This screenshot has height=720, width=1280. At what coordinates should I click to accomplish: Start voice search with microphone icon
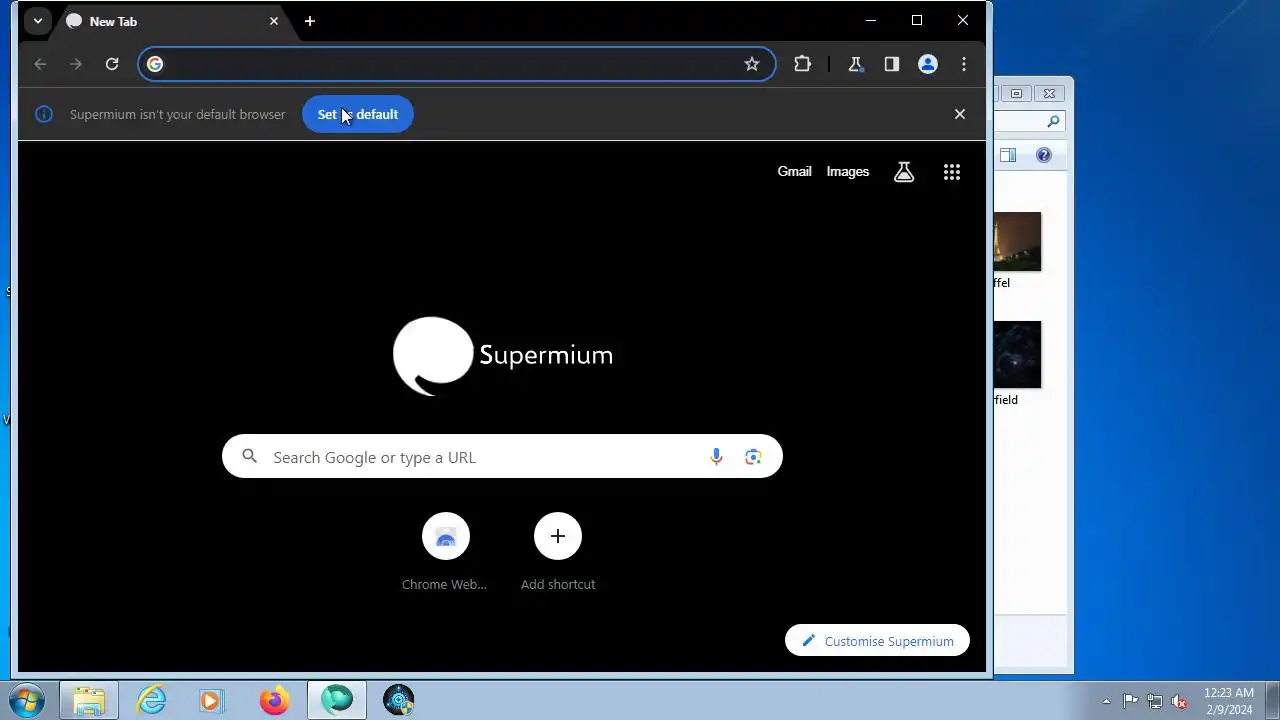(x=716, y=457)
